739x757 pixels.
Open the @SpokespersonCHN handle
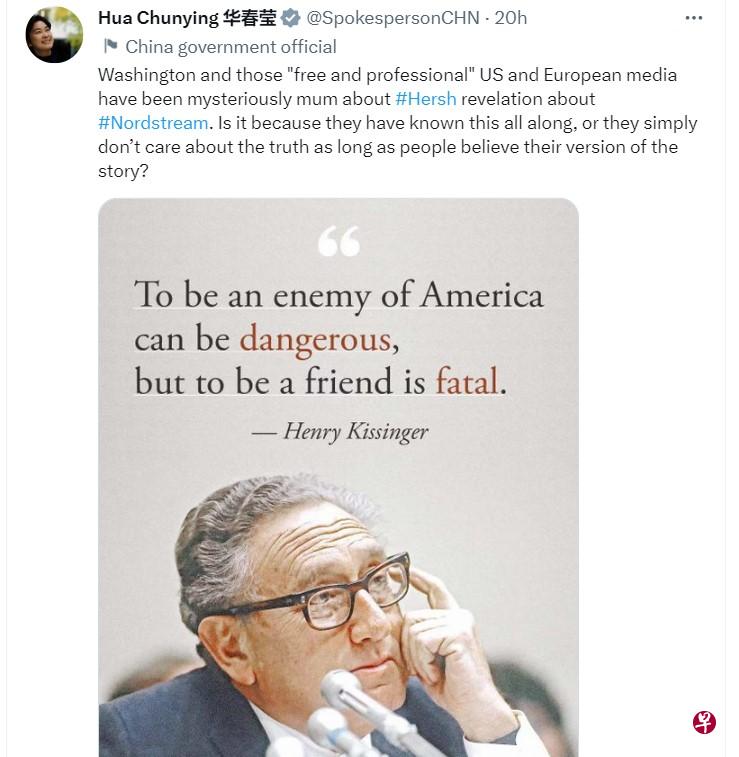pos(393,18)
